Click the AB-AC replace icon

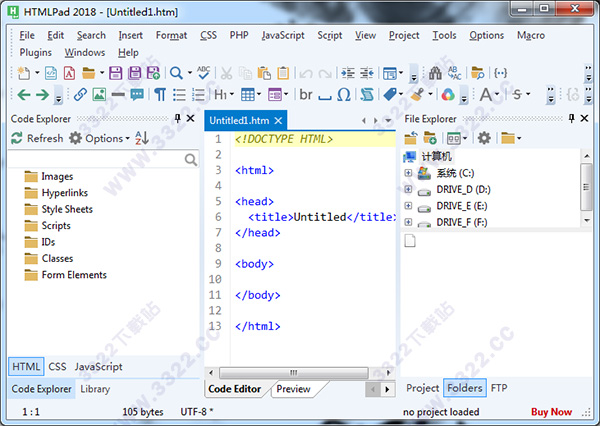454,73
